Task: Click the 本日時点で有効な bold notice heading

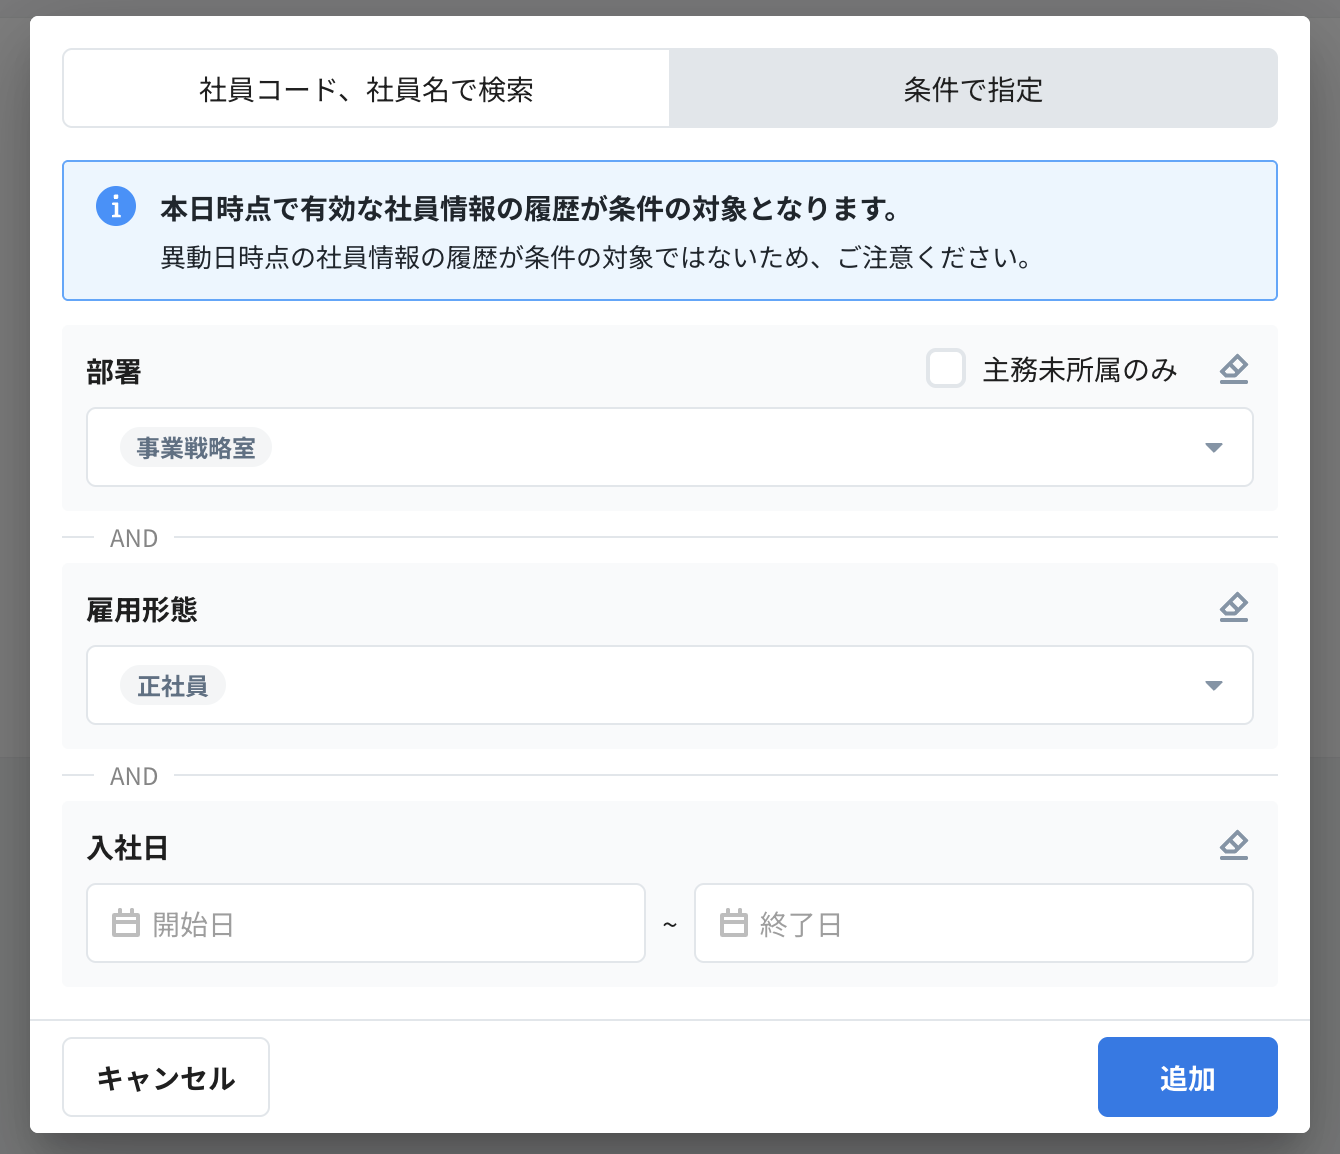Action: pyautogui.click(x=529, y=209)
